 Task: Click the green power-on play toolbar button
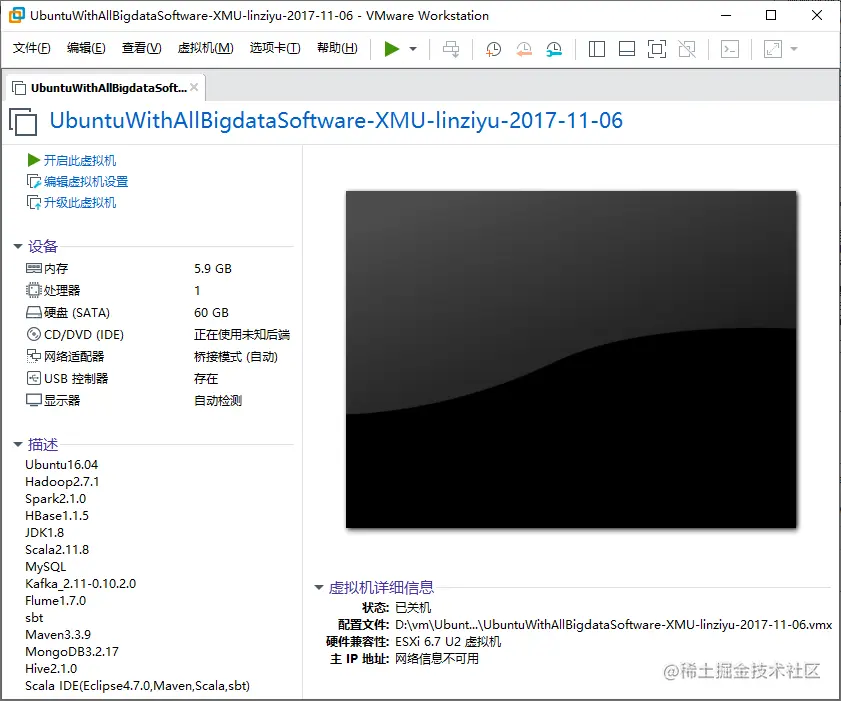[x=392, y=49]
